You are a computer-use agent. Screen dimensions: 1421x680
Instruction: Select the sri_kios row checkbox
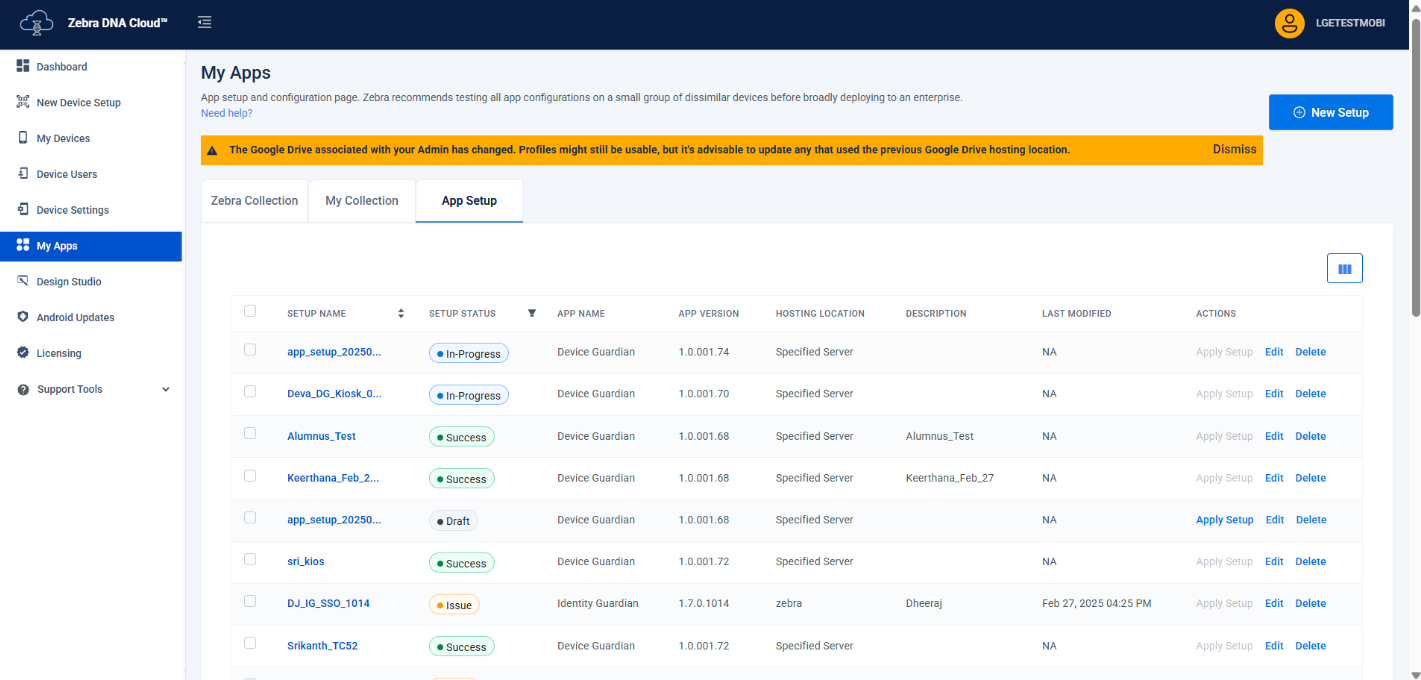250,560
